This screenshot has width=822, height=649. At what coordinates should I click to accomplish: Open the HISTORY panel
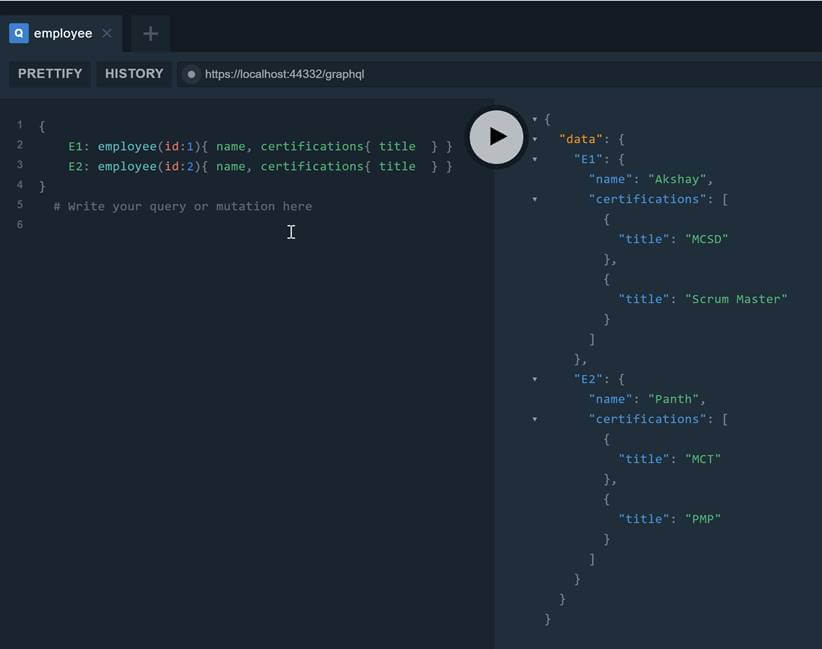coord(133,73)
